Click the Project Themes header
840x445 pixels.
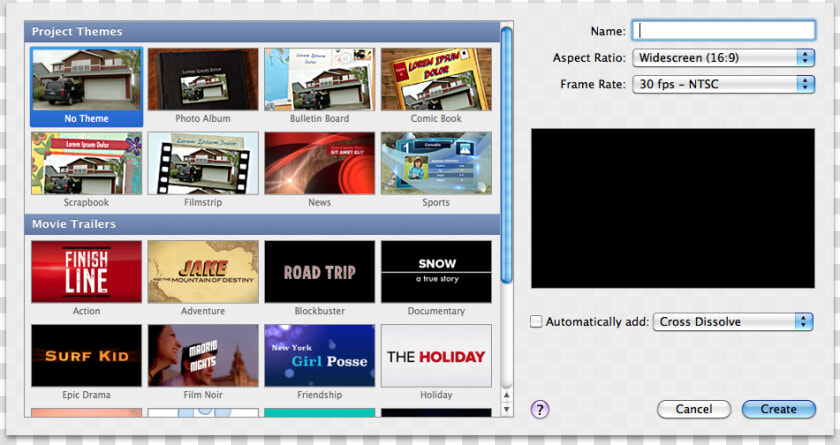pos(262,32)
